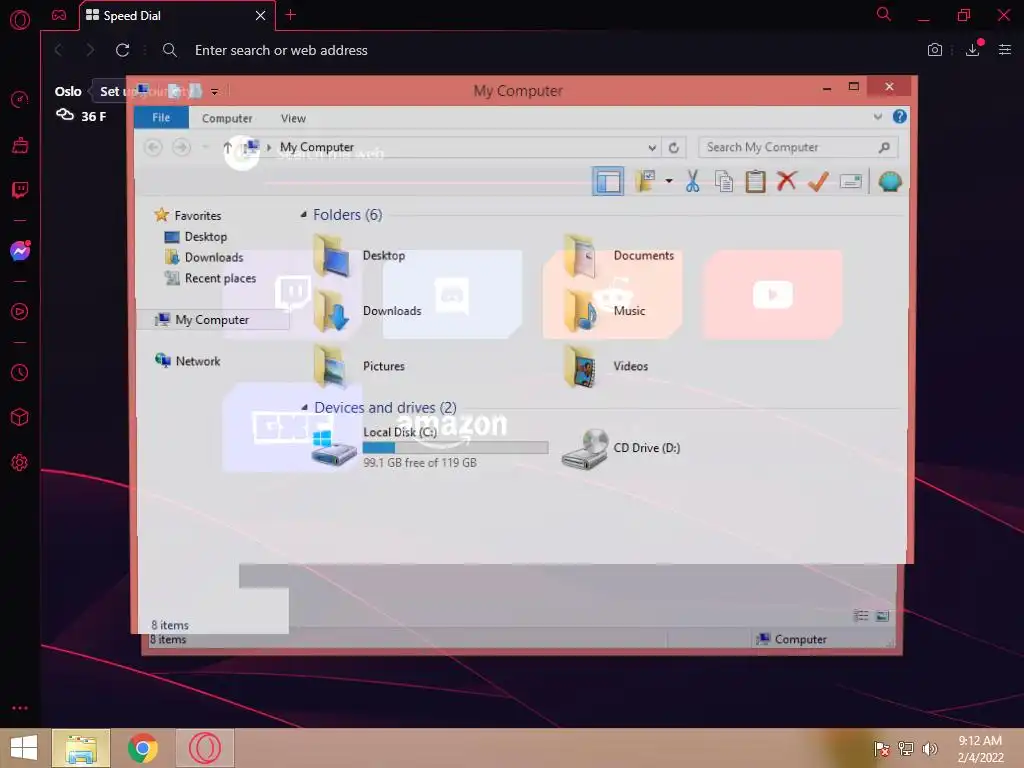Open Chrome from taskbar
The width and height of the screenshot is (1024, 768).
143,748
